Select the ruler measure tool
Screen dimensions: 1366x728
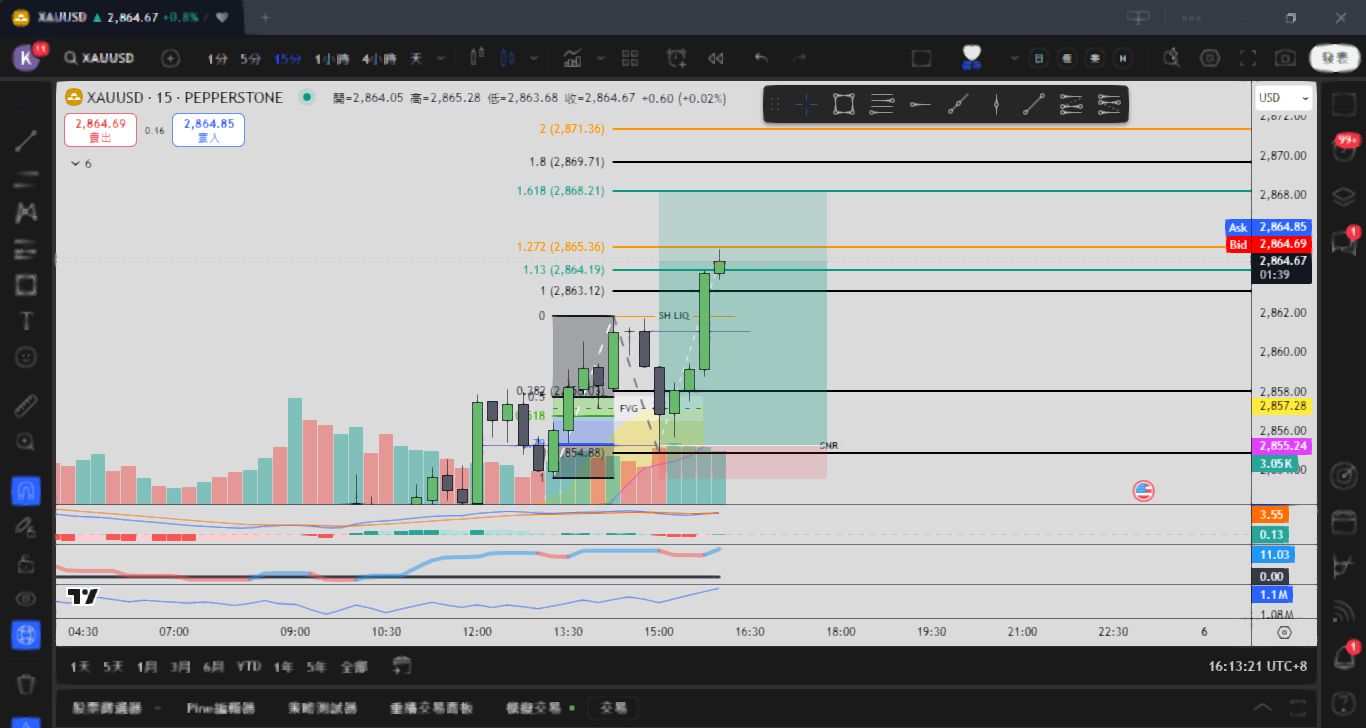pos(26,406)
